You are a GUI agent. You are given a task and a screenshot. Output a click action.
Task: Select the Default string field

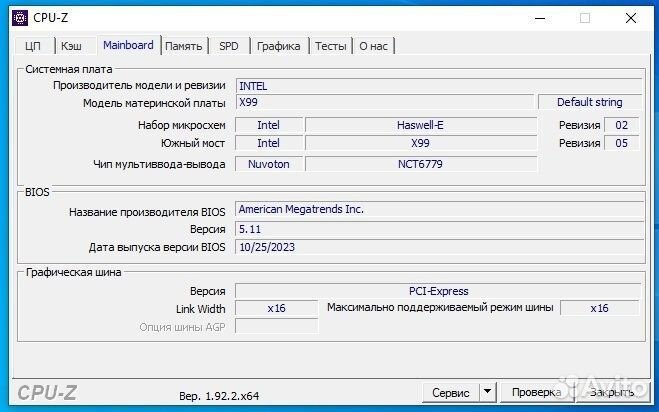point(589,102)
